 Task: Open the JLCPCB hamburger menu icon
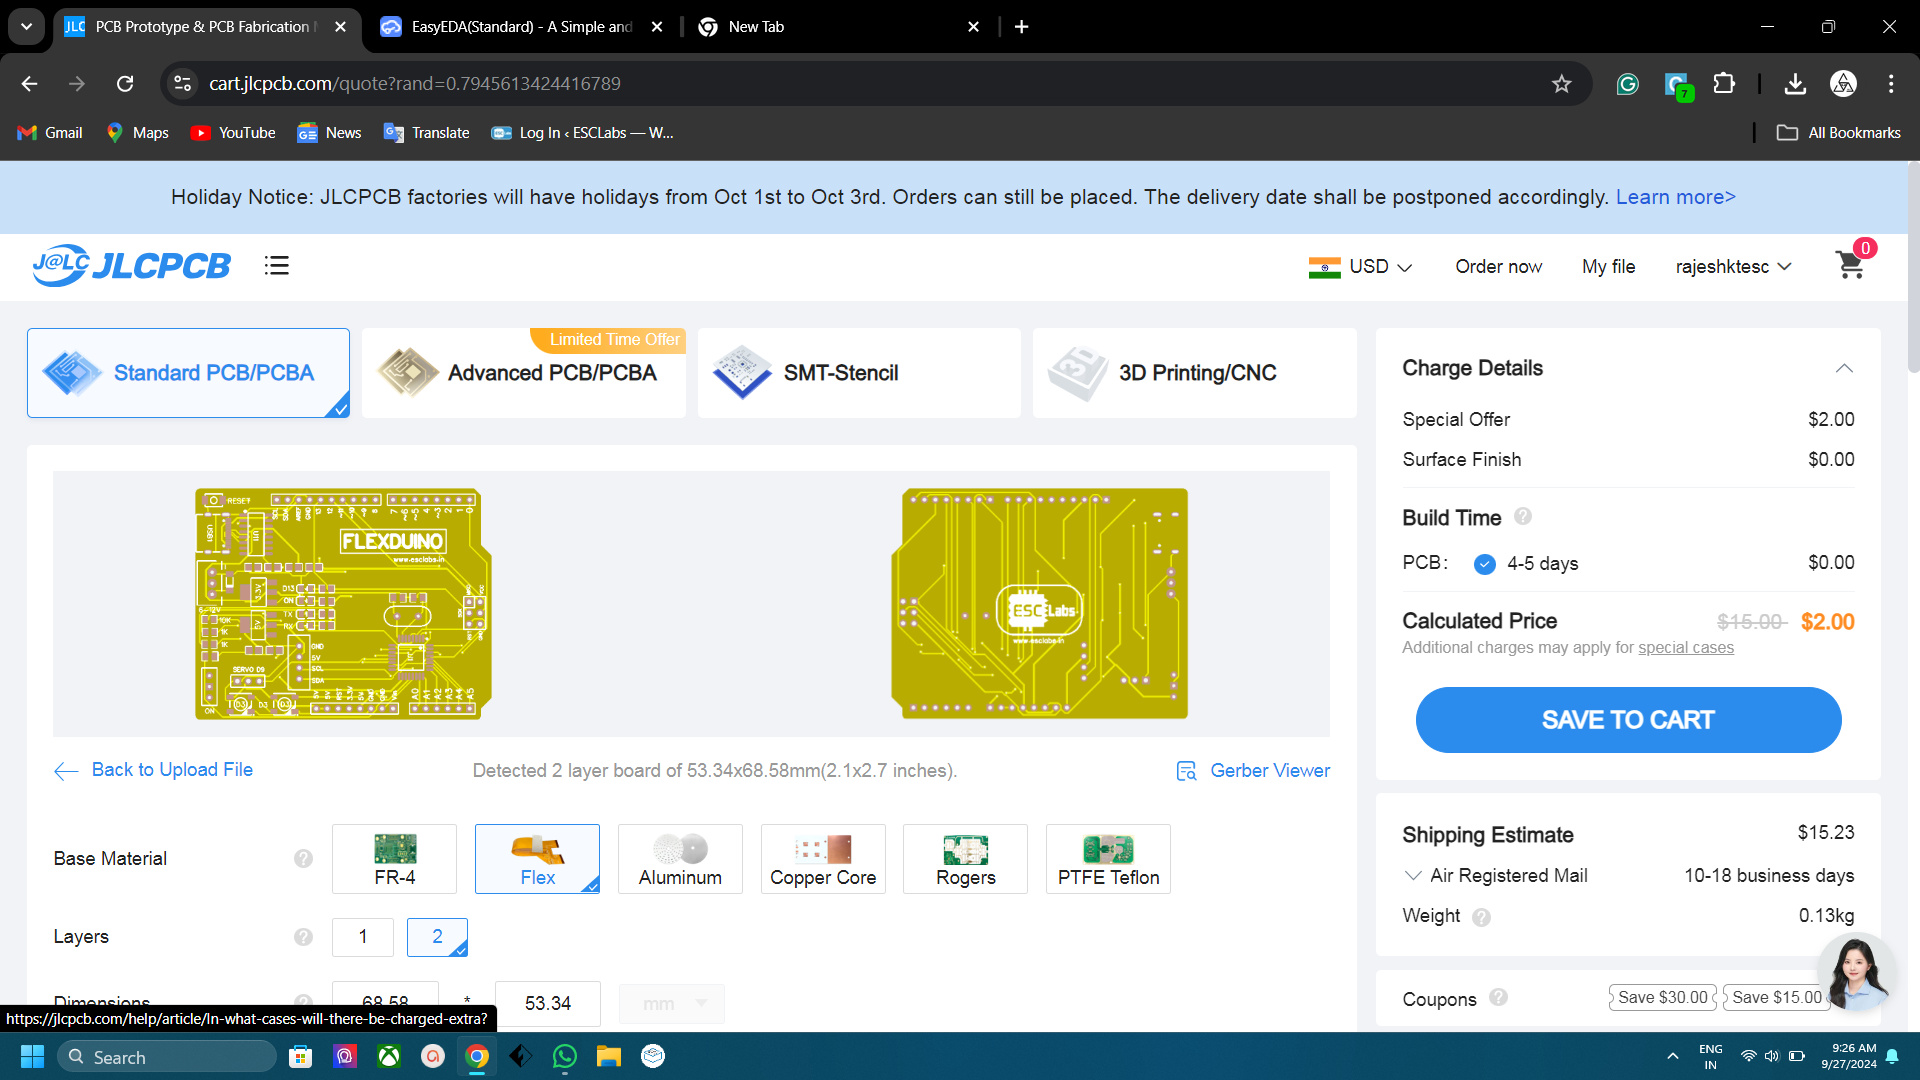pos(277,266)
